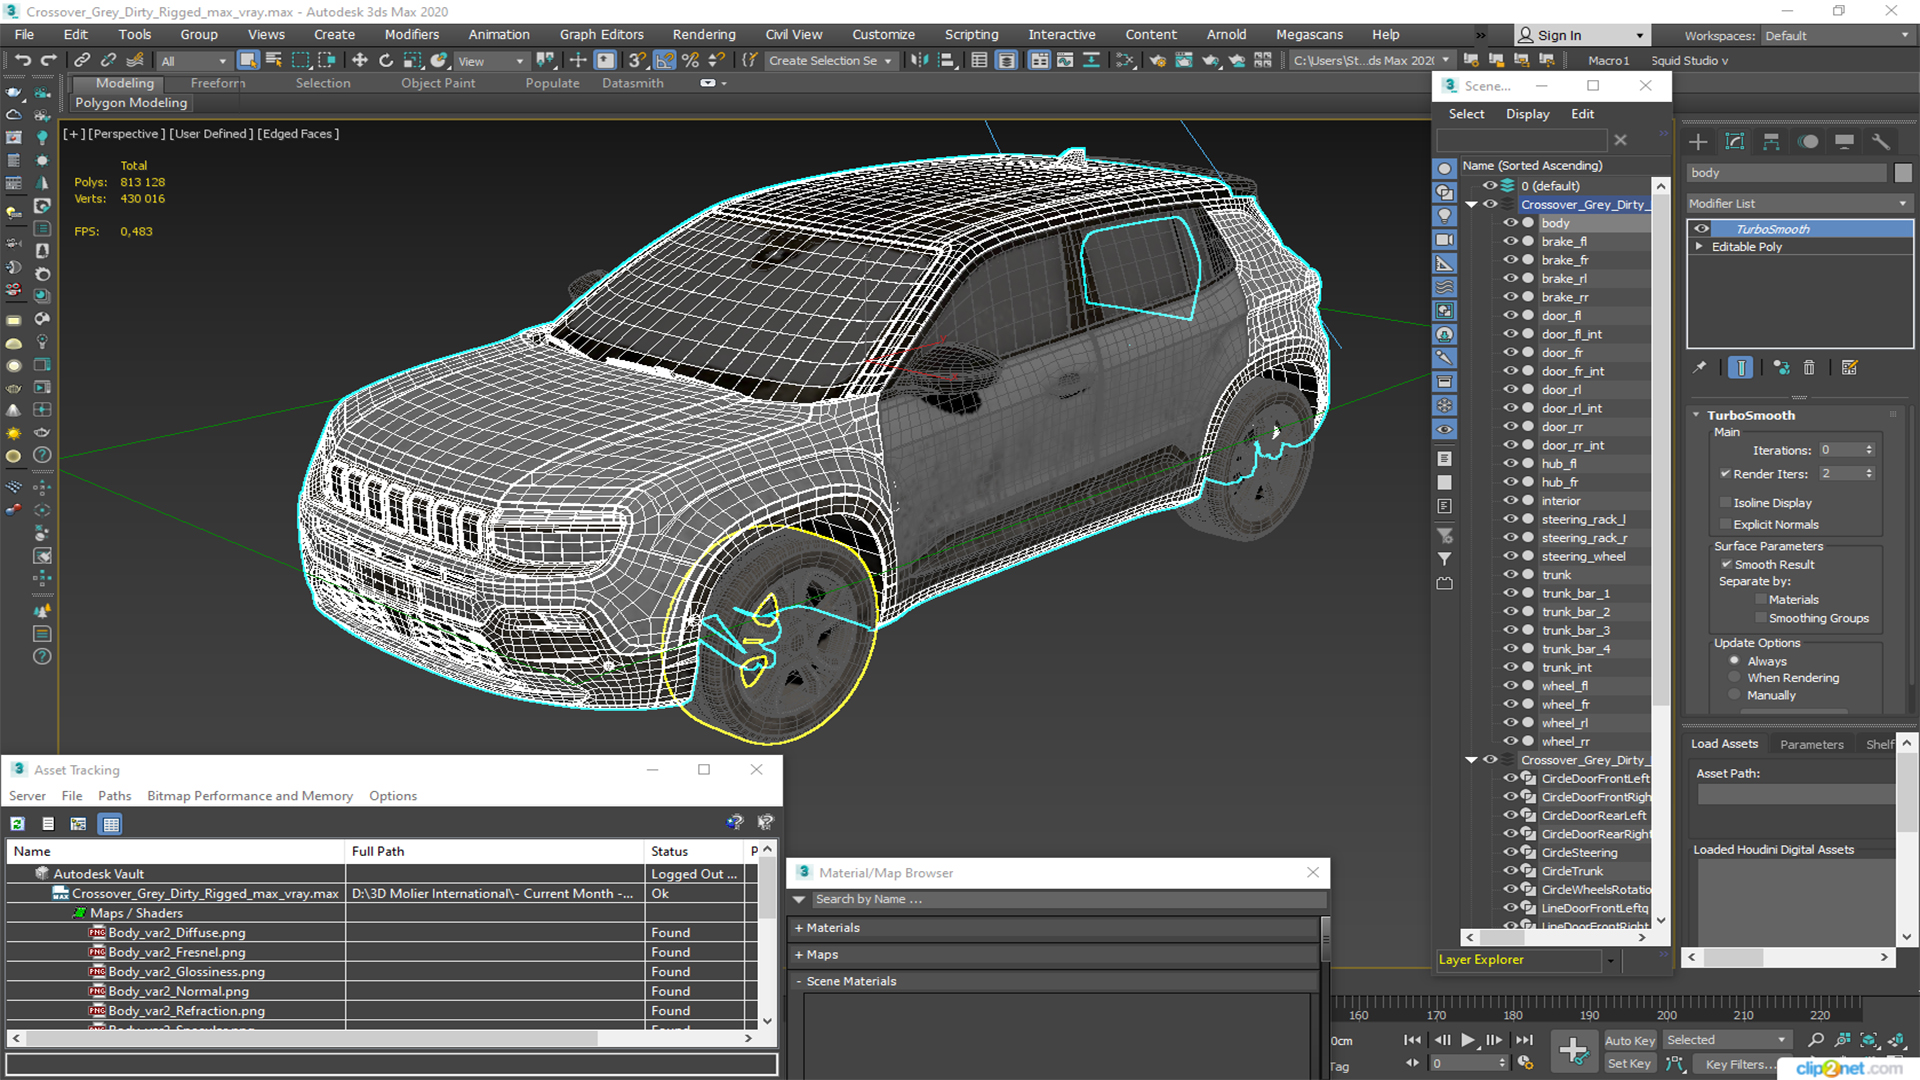1920x1080 pixels.
Task: Switch to Freeform ribbon tab
Action: pyautogui.click(x=217, y=83)
